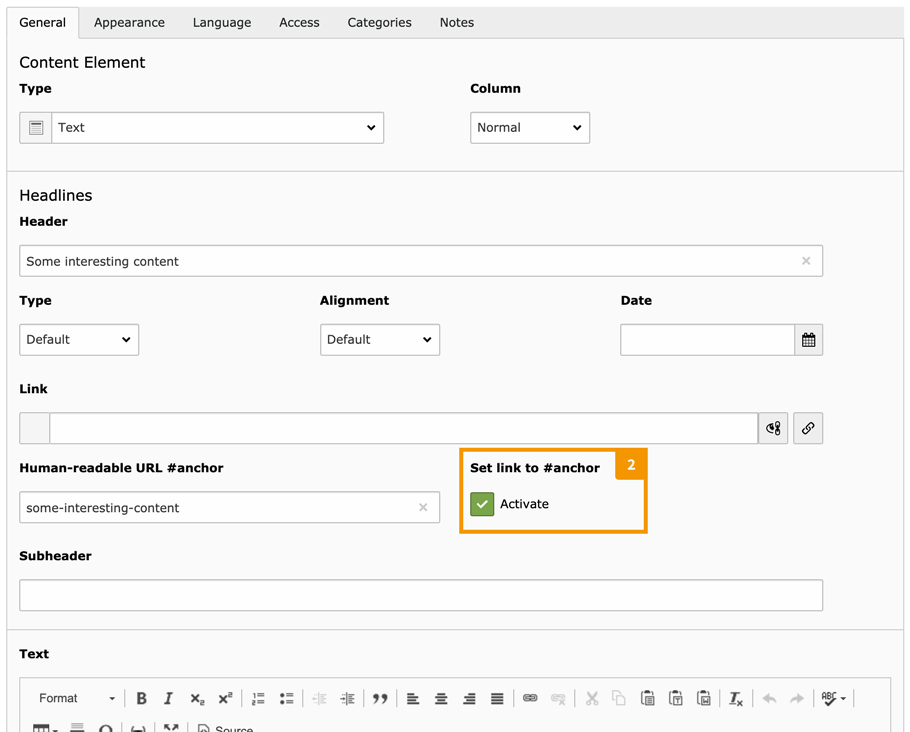
Task: Insert a numbered list
Action: point(258,698)
